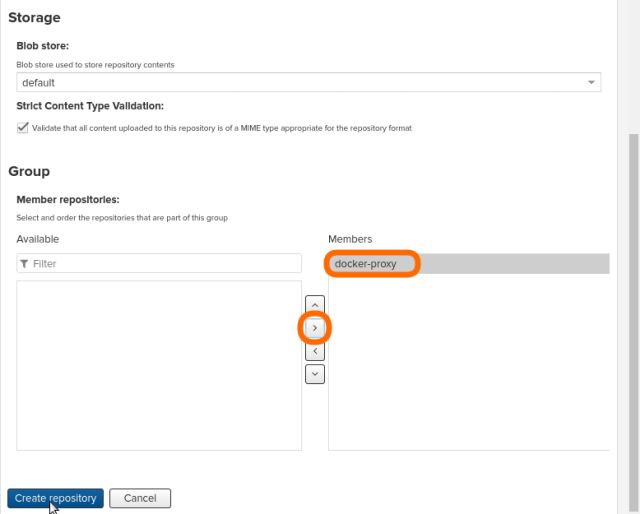
Task: Select the 'default' blob store combo box
Action: 300,83
